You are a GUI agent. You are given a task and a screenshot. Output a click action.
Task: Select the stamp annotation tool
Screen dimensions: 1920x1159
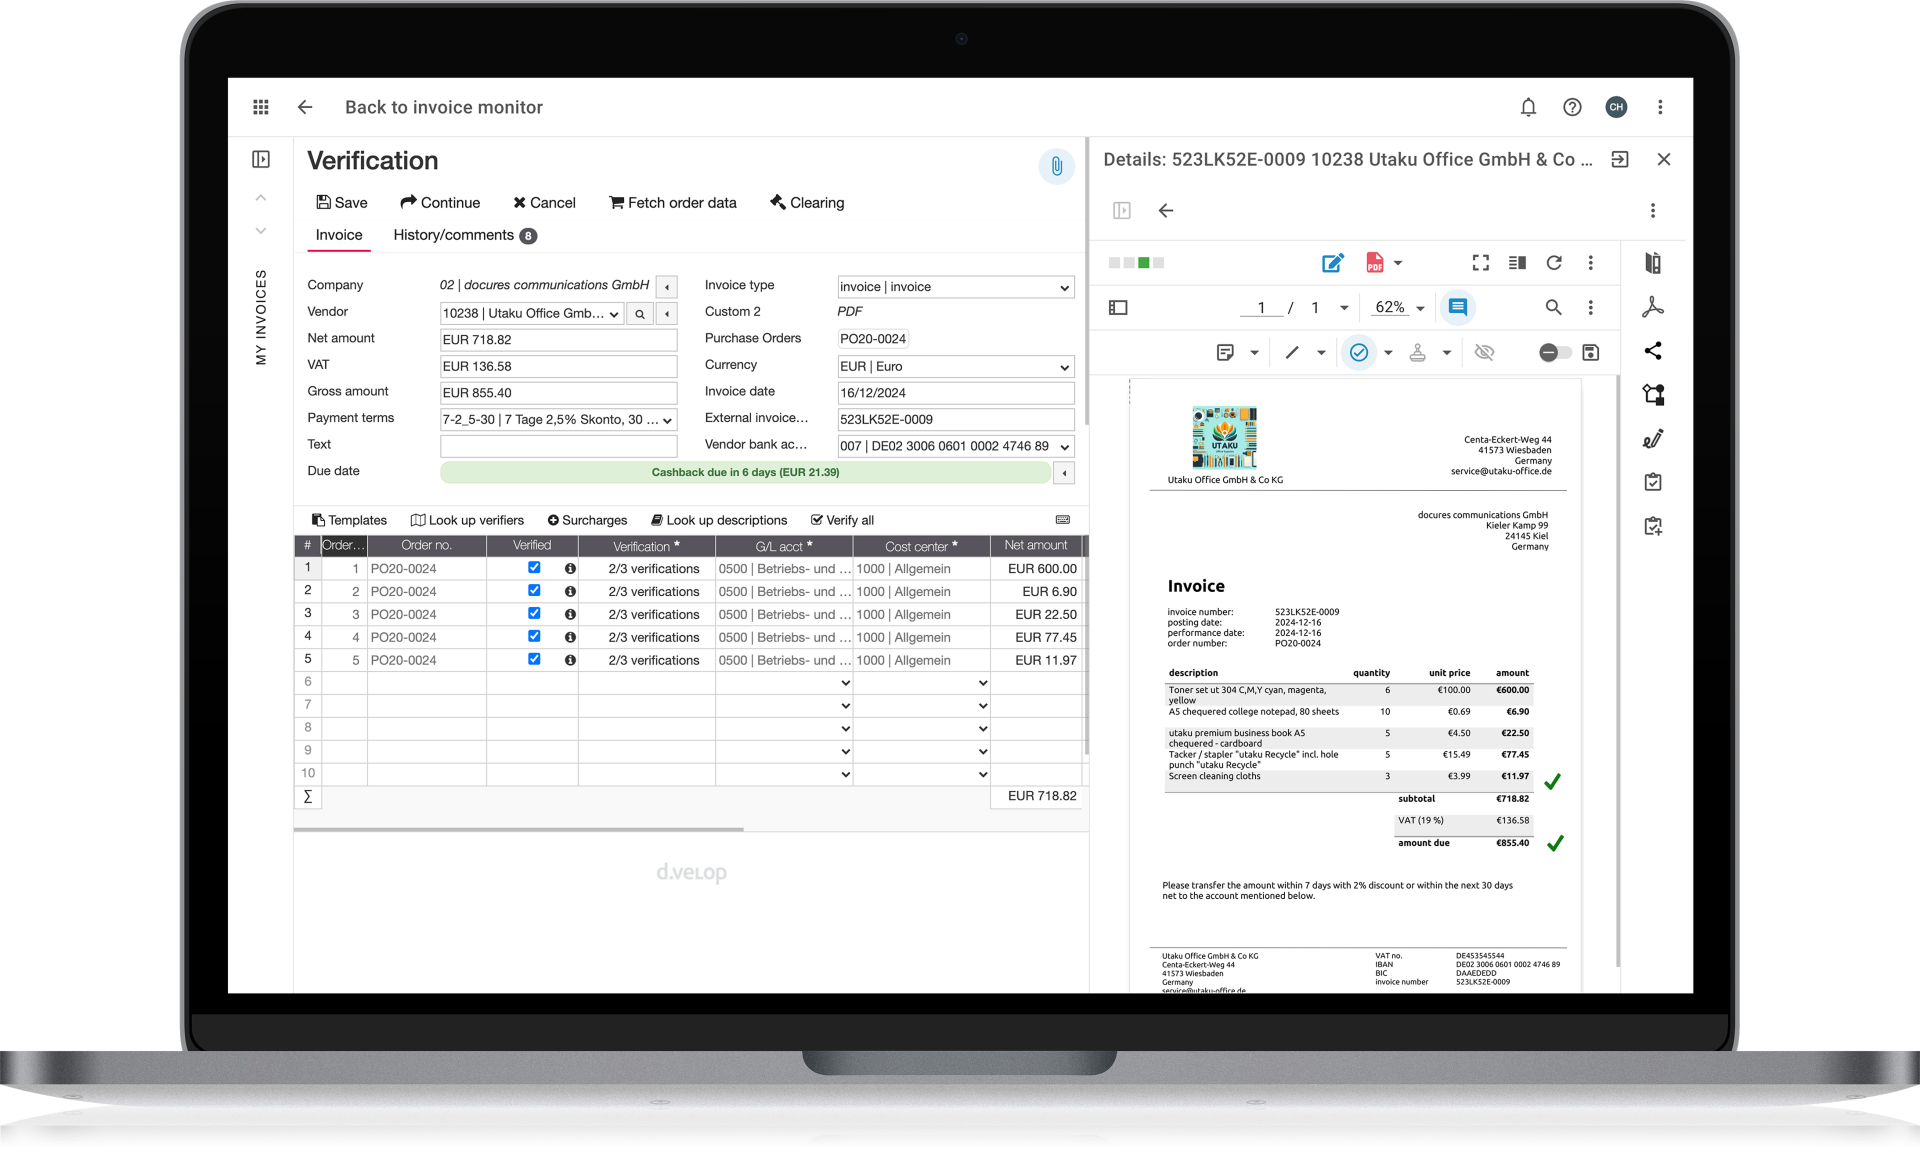coord(1418,354)
